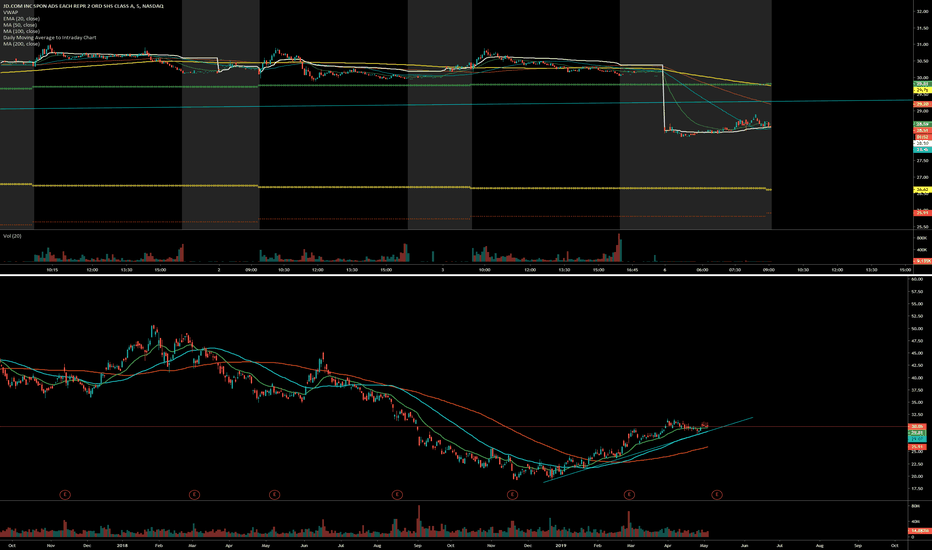Open the August 2018 earnings marker
The height and width of the screenshot is (550, 932).
pos(397,495)
